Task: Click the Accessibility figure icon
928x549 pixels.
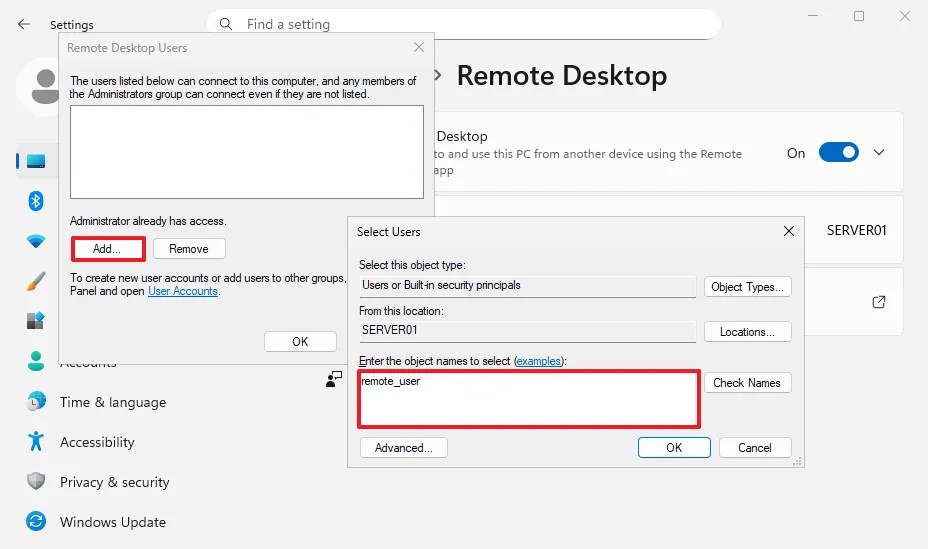Action: click(x=36, y=441)
